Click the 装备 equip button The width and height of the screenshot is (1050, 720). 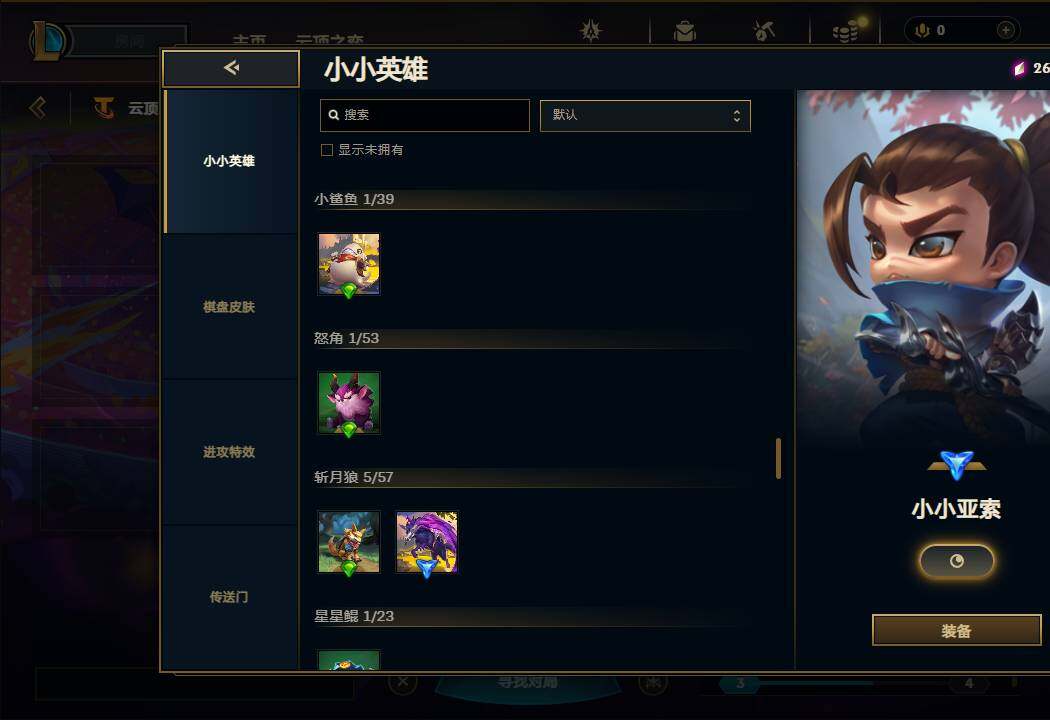pyautogui.click(x=956, y=630)
